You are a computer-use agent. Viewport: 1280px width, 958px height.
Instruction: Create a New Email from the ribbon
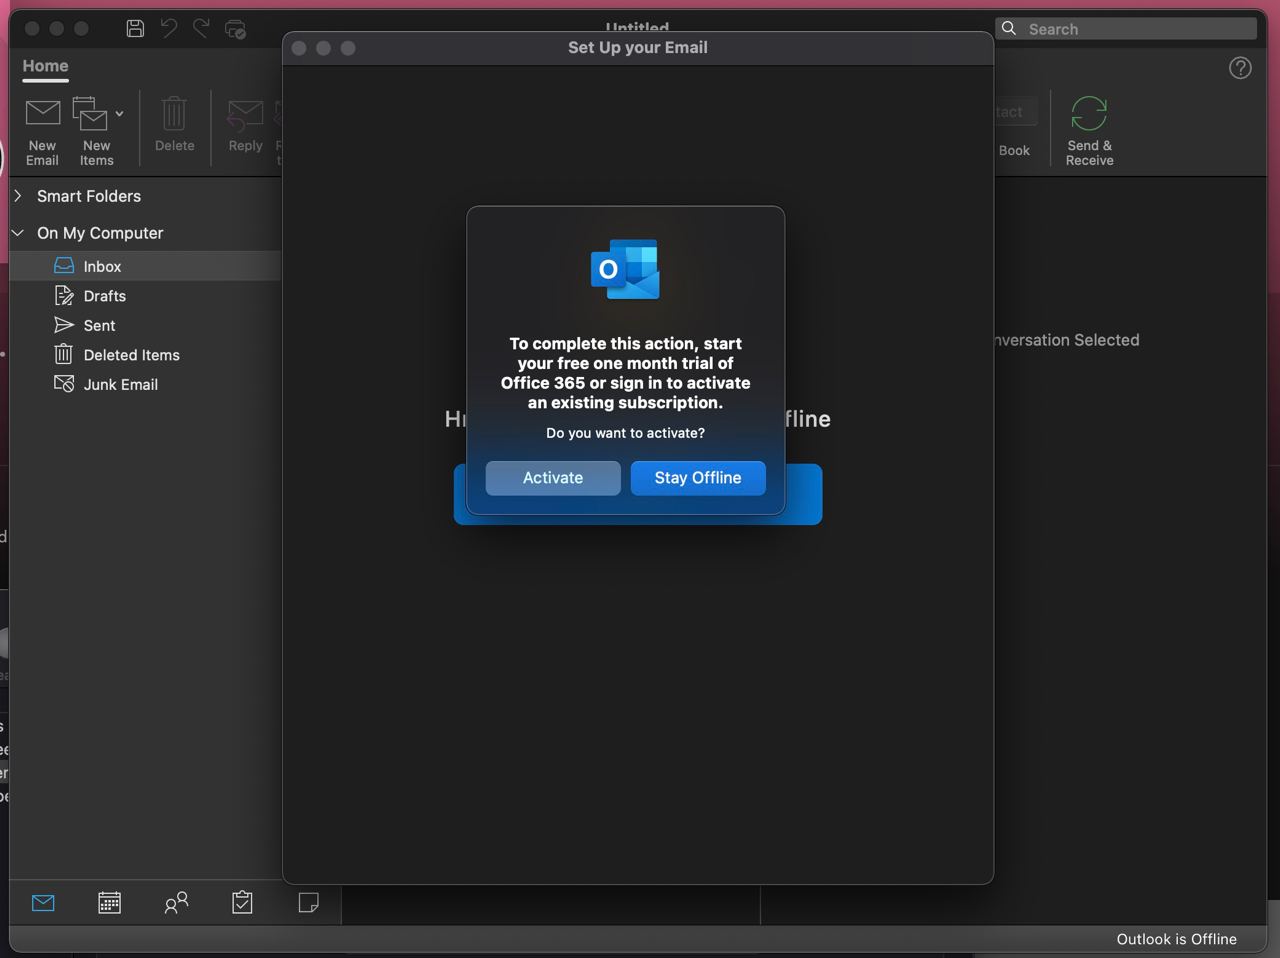[x=42, y=132]
